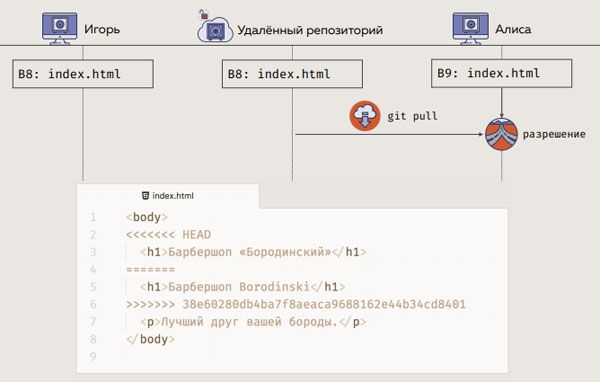This screenshot has width=600, height=382.
Task: Select the index.html editor tab
Action: click(x=168, y=196)
